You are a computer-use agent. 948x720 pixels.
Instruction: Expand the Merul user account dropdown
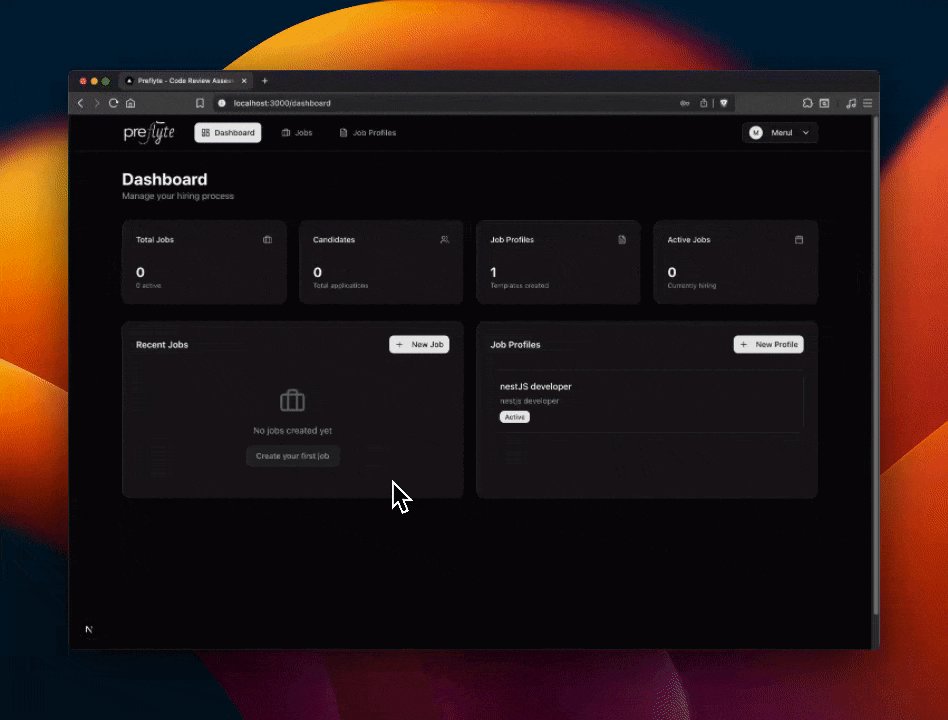tap(780, 133)
